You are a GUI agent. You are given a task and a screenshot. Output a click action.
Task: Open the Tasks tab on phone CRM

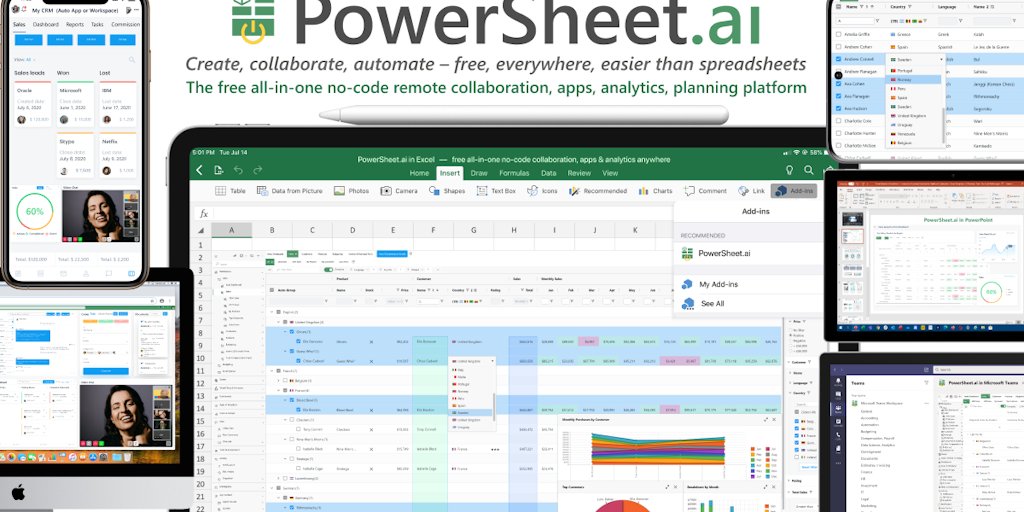tap(97, 24)
